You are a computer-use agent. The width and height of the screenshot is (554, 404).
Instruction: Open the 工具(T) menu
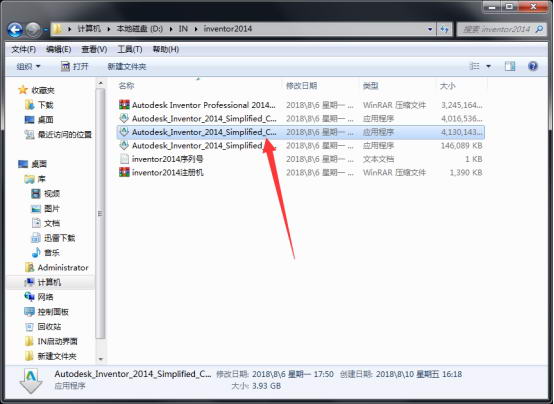pyautogui.click(x=130, y=49)
